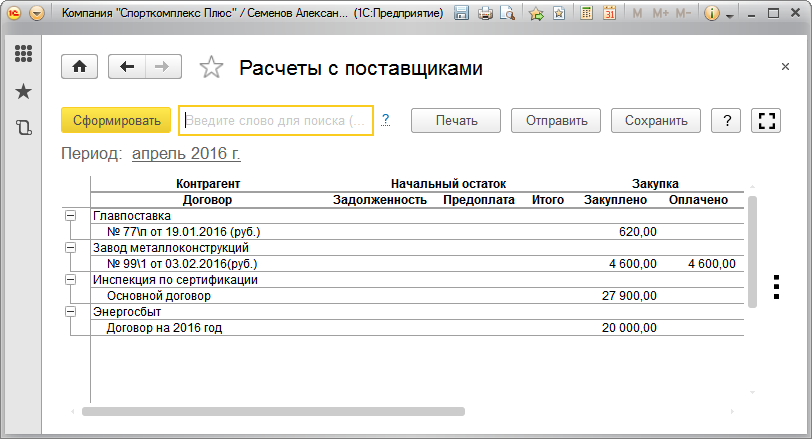Open the three-dot more options menu
Image resolution: width=812 pixels, height=439 pixels.
pyautogui.click(x=776, y=287)
